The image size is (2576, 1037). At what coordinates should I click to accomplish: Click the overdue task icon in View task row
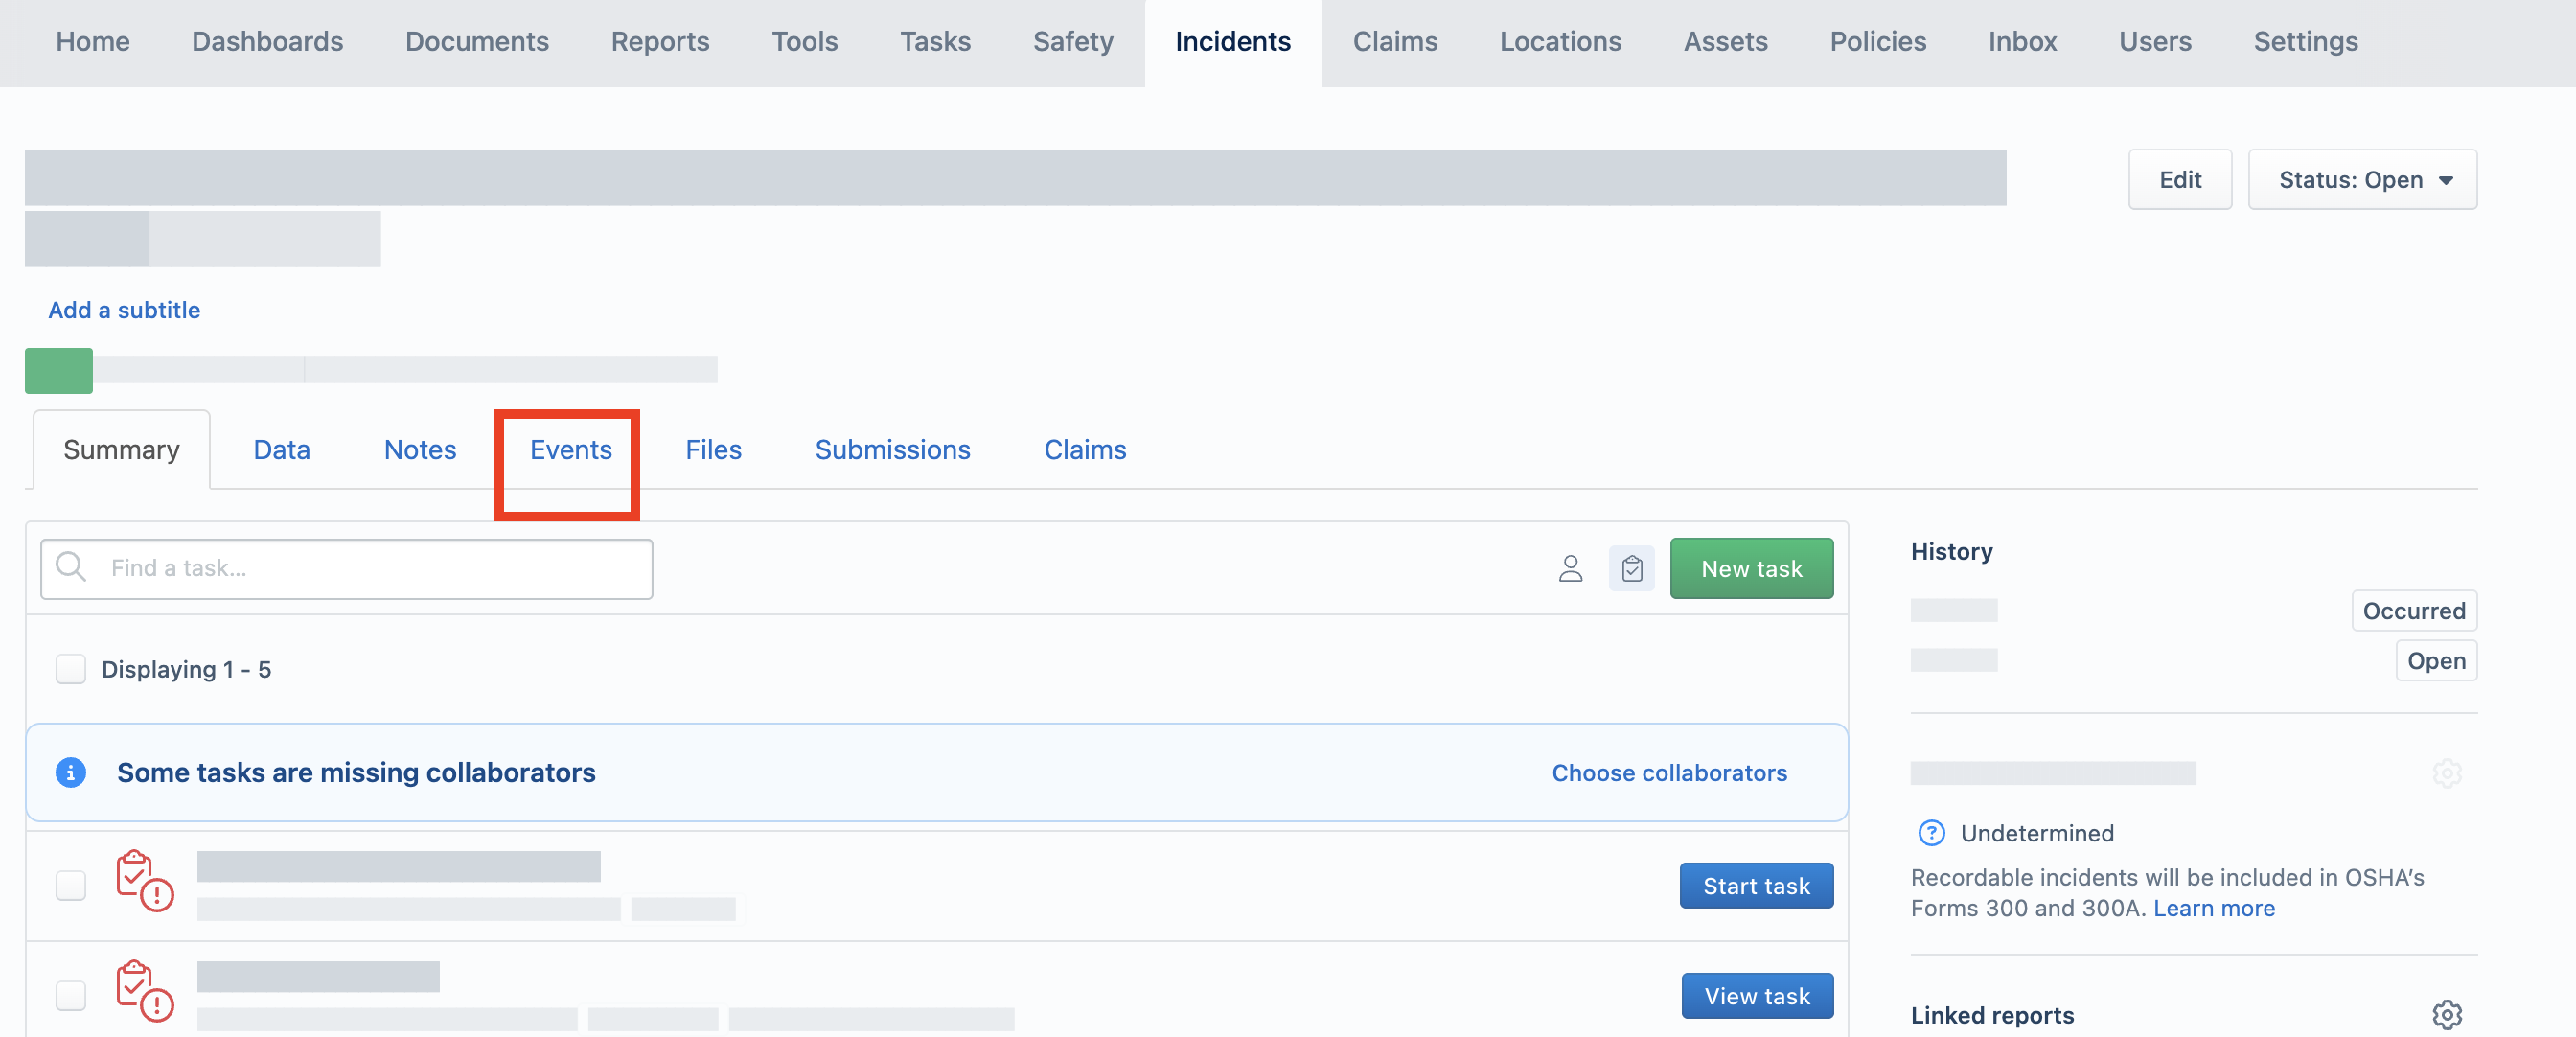click(x=144, y=991)
